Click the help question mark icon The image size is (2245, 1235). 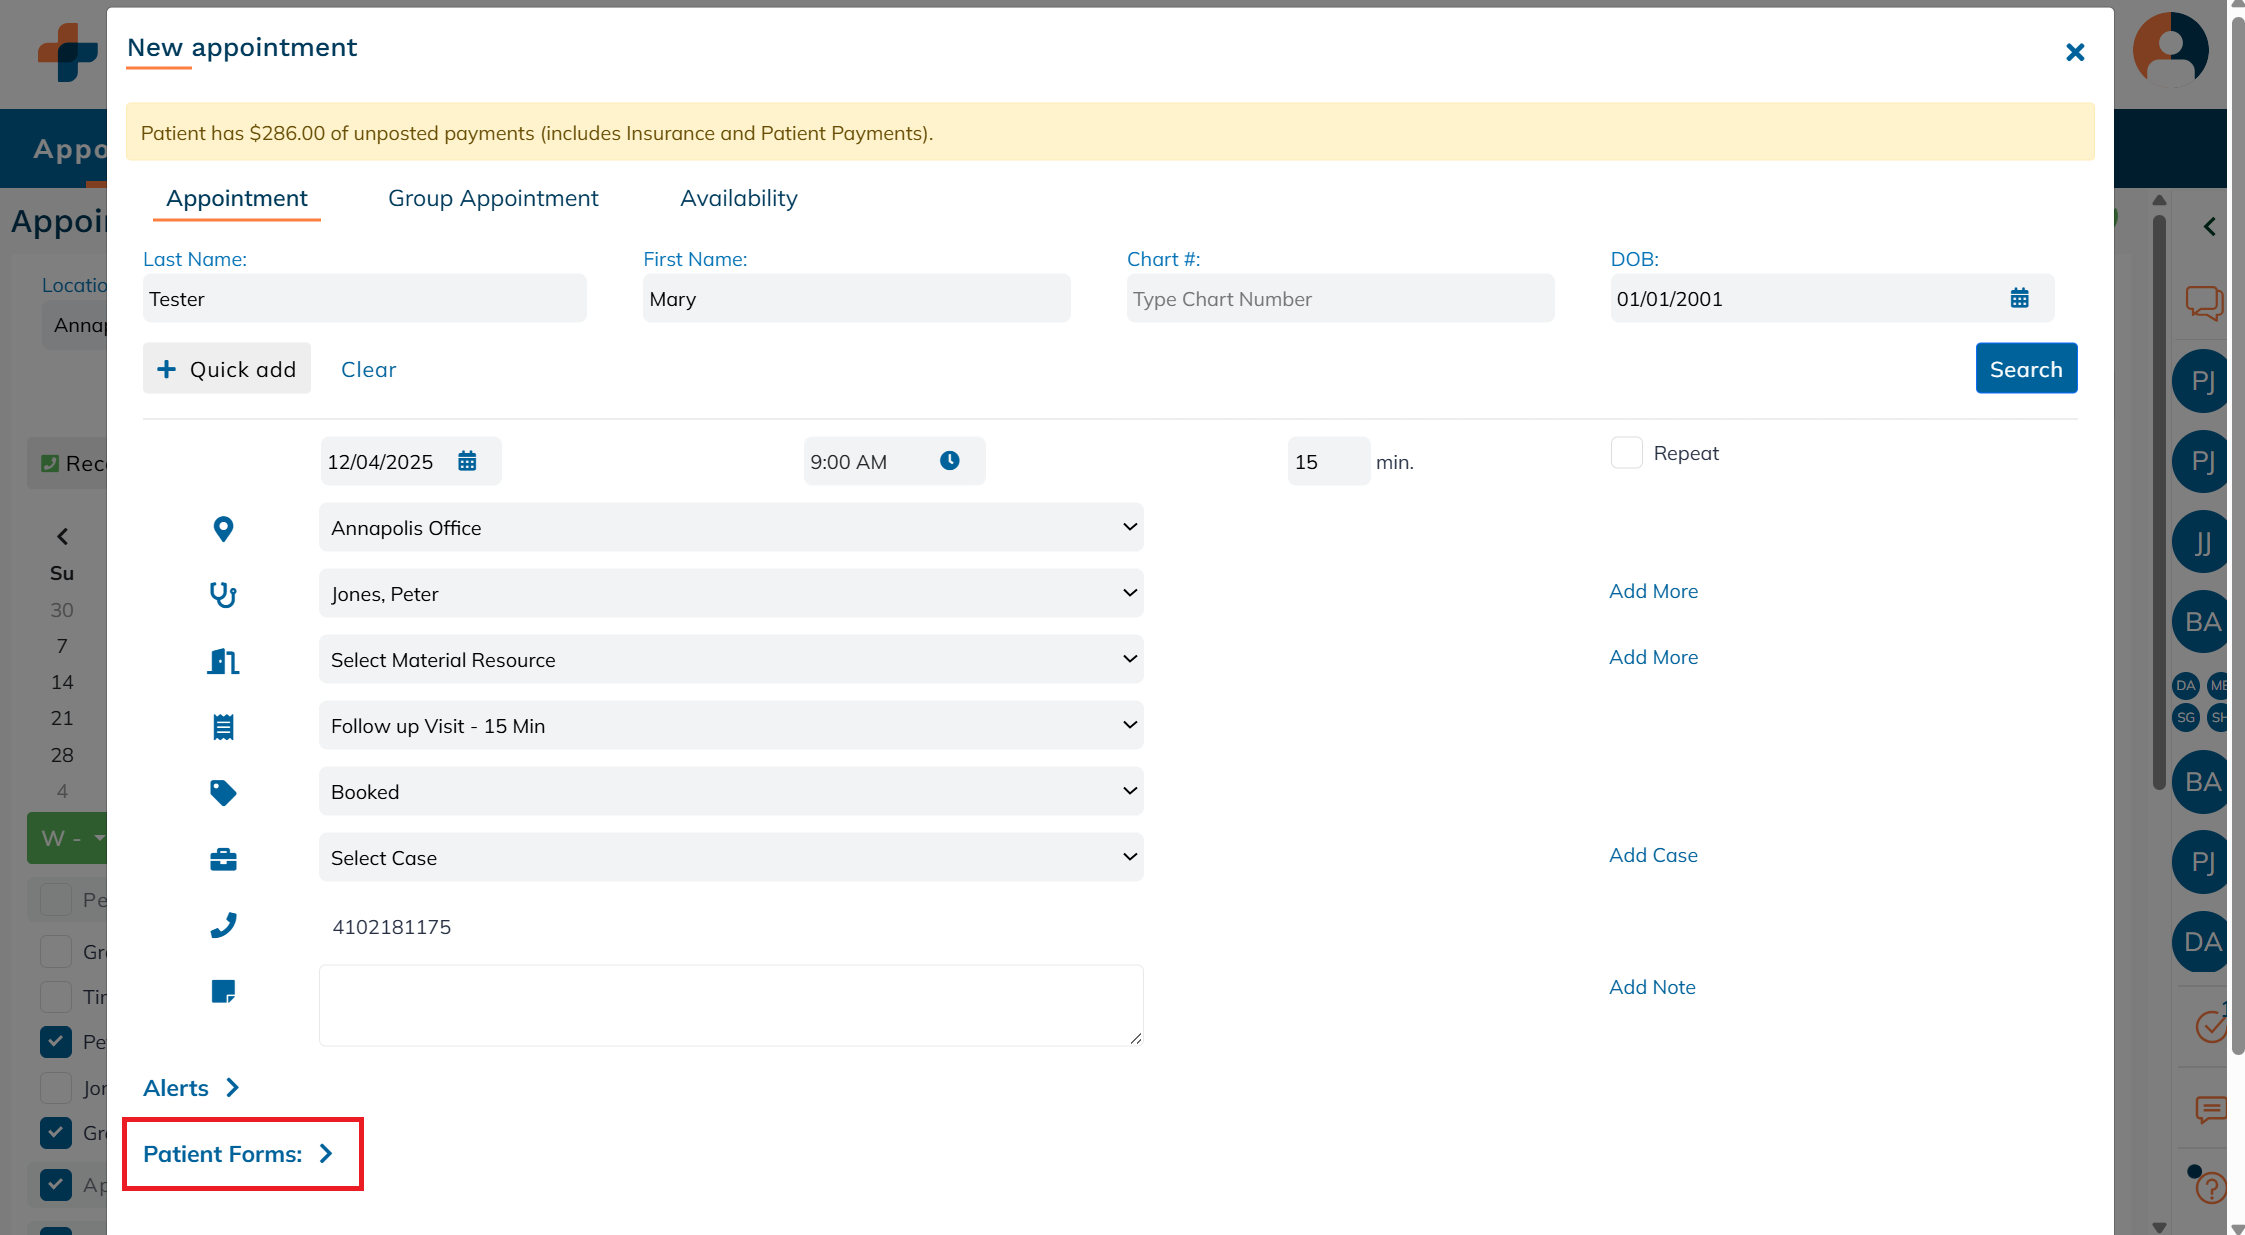2210,1188
